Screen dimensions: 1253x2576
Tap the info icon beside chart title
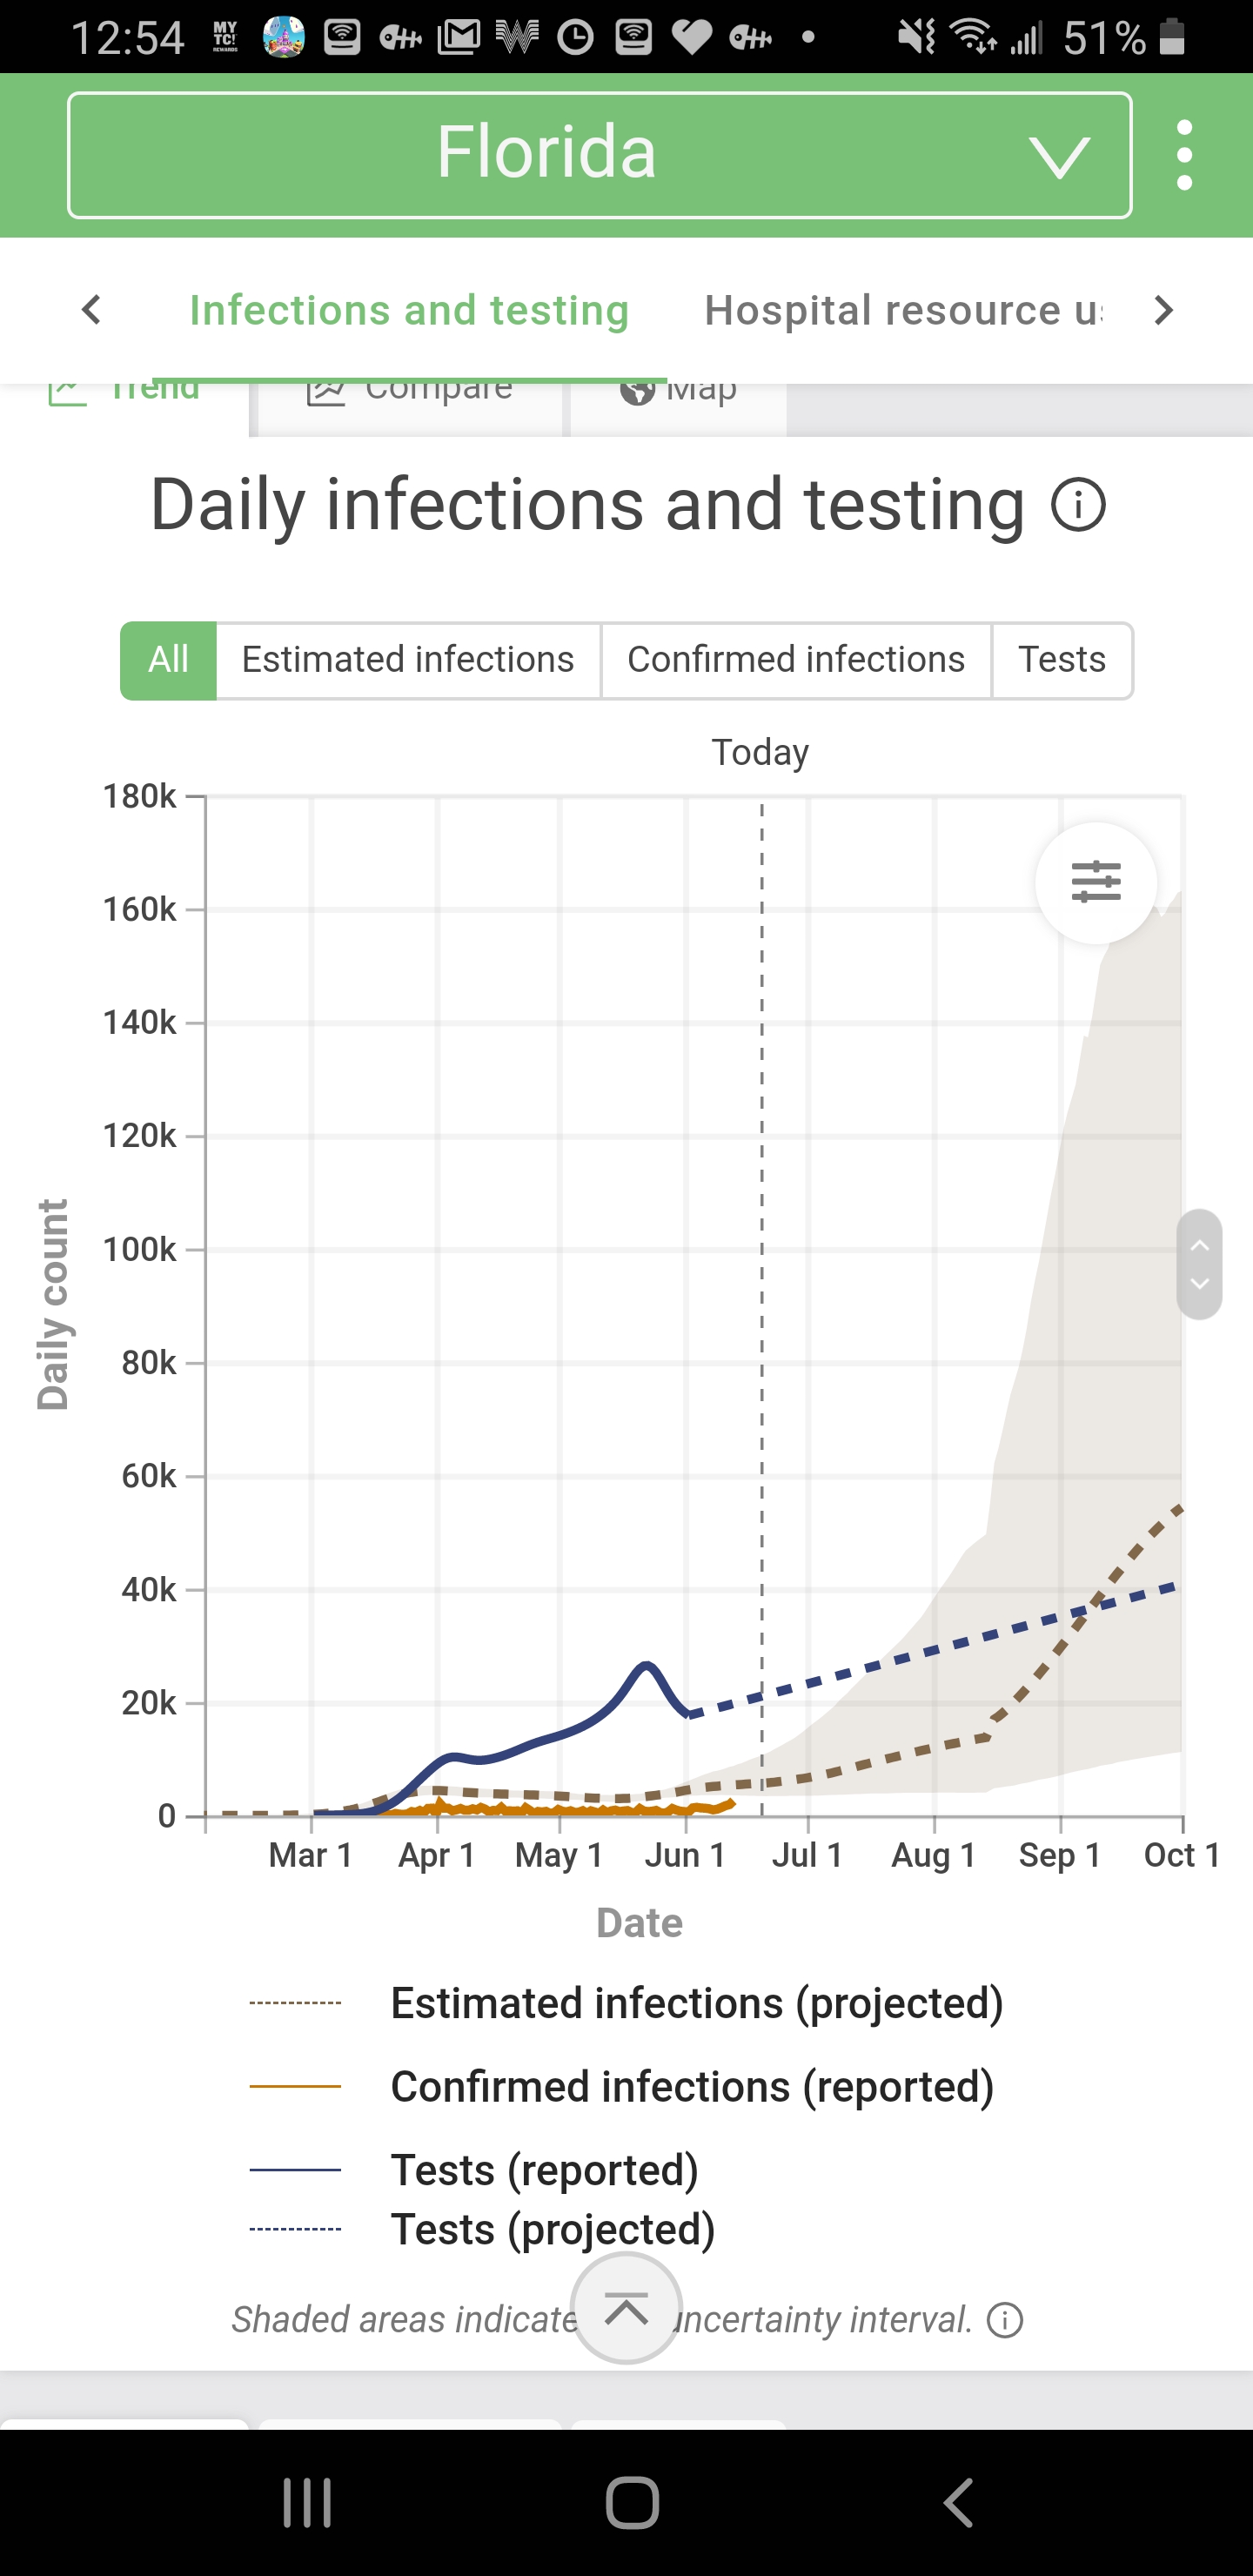click(x=1078, y=504)
